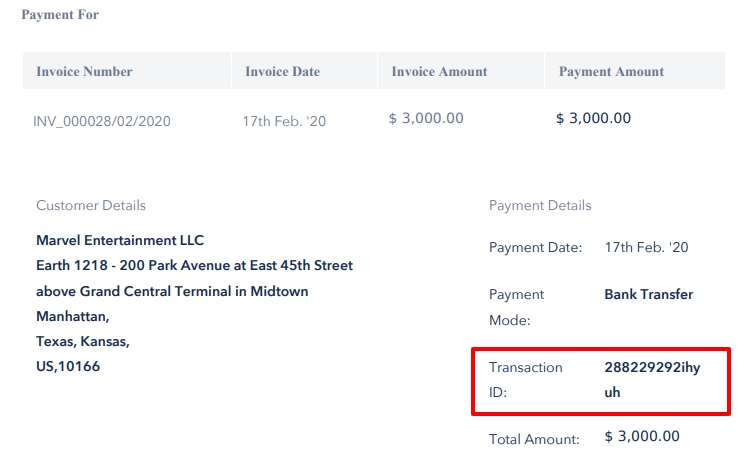Click the invoice date in the table row
The height and width of the screenshot is (456, 745).
(x=284, y=122)
